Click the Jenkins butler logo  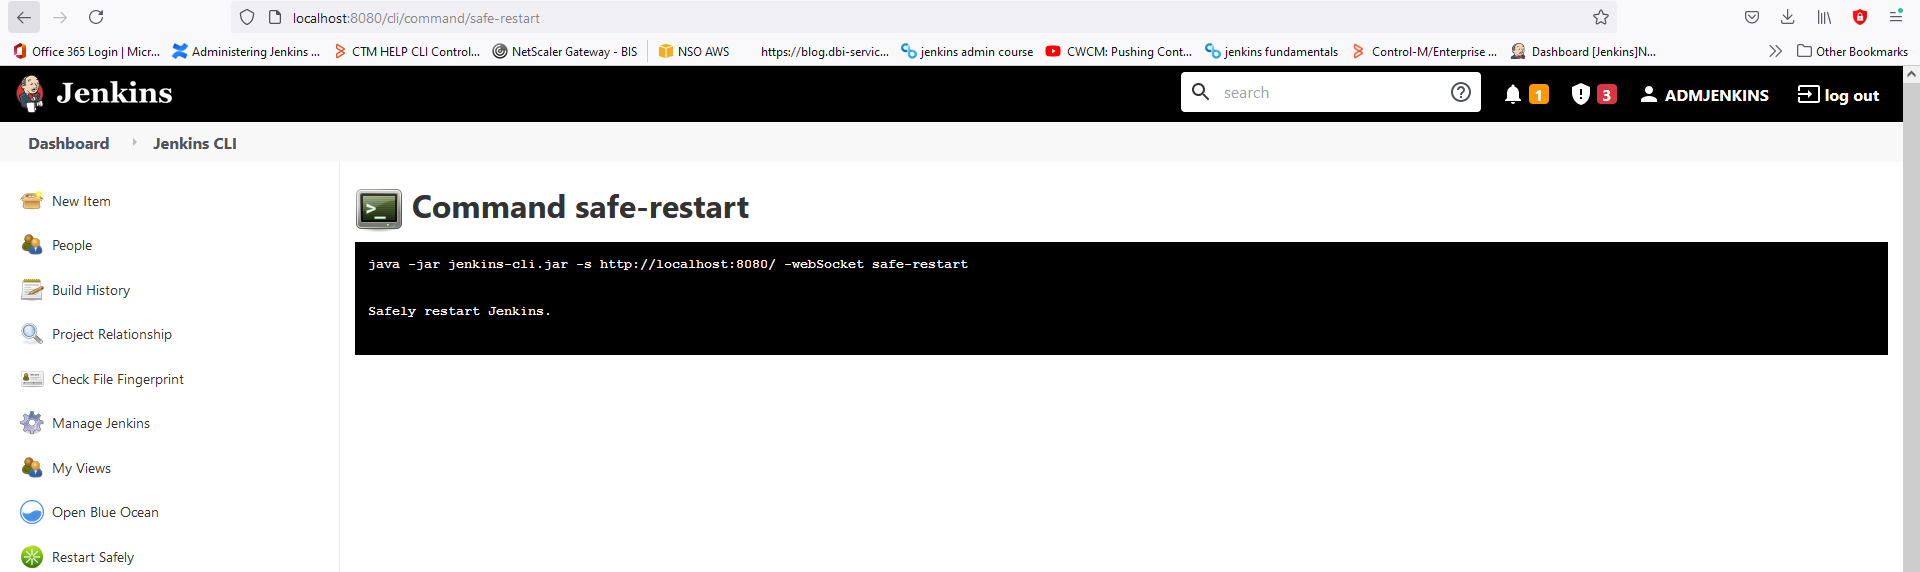point(30,93)
